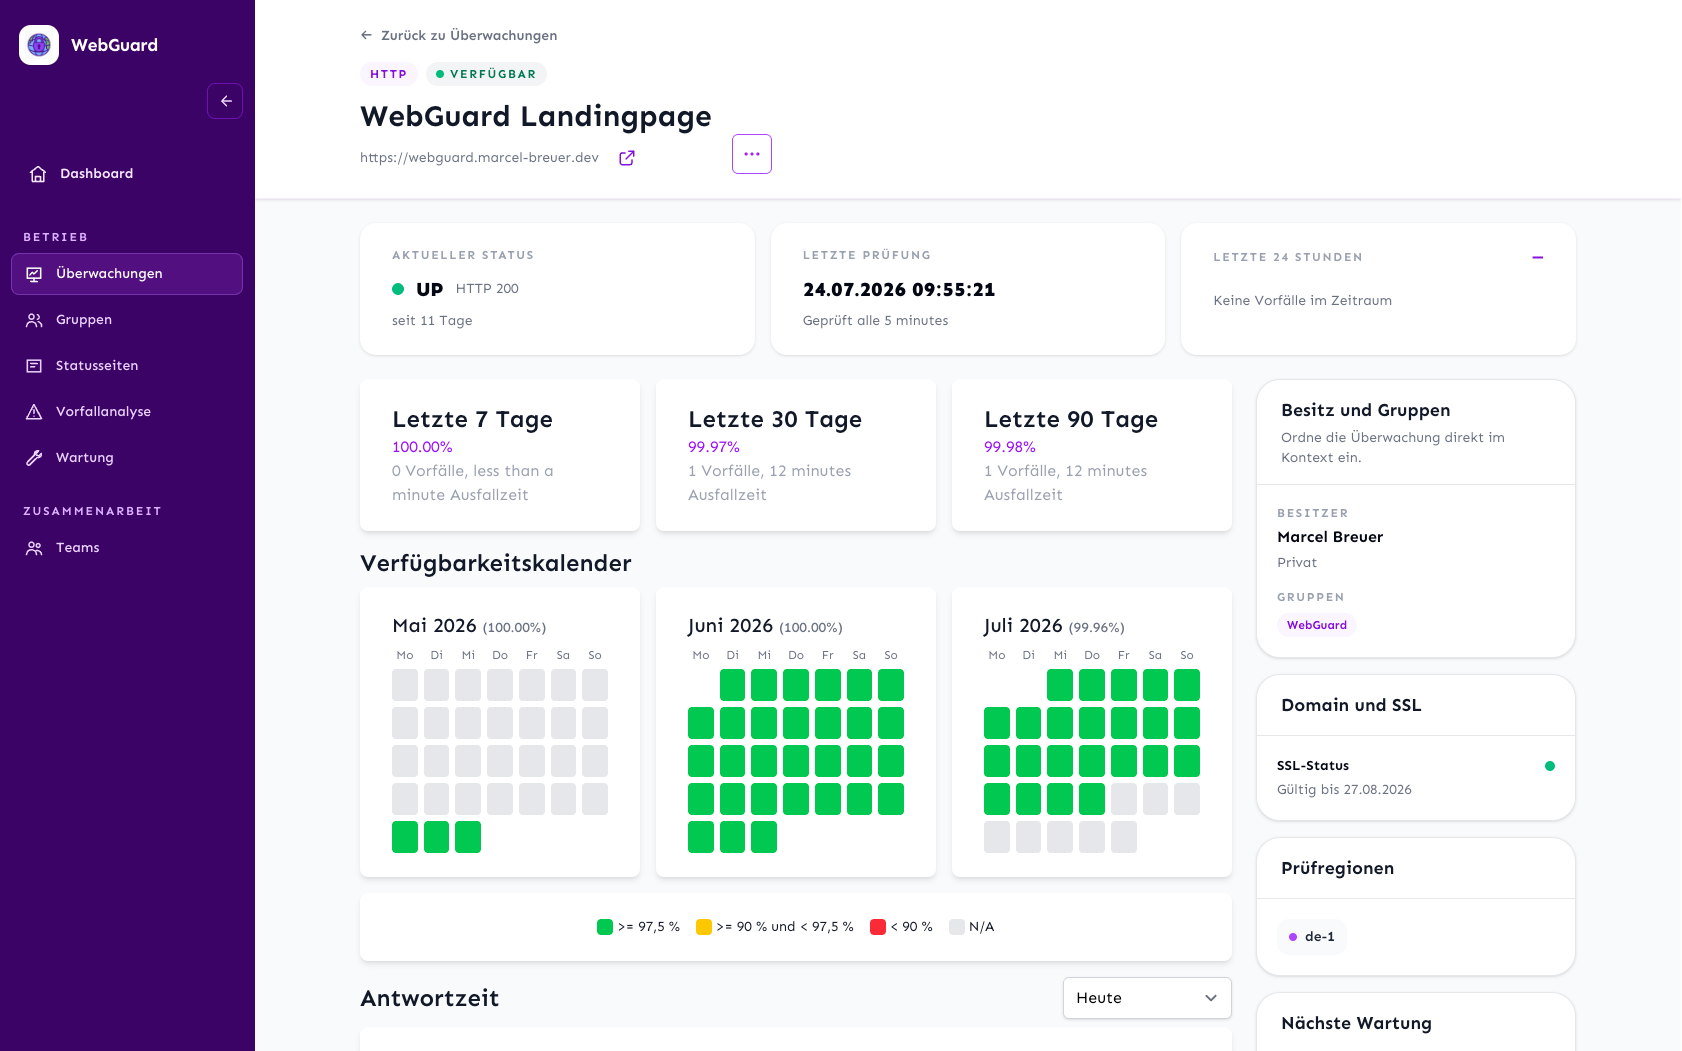This screenshot has width=1682, height=1051.
Task: Open Wartung in the sidebar
Action: 127,458
